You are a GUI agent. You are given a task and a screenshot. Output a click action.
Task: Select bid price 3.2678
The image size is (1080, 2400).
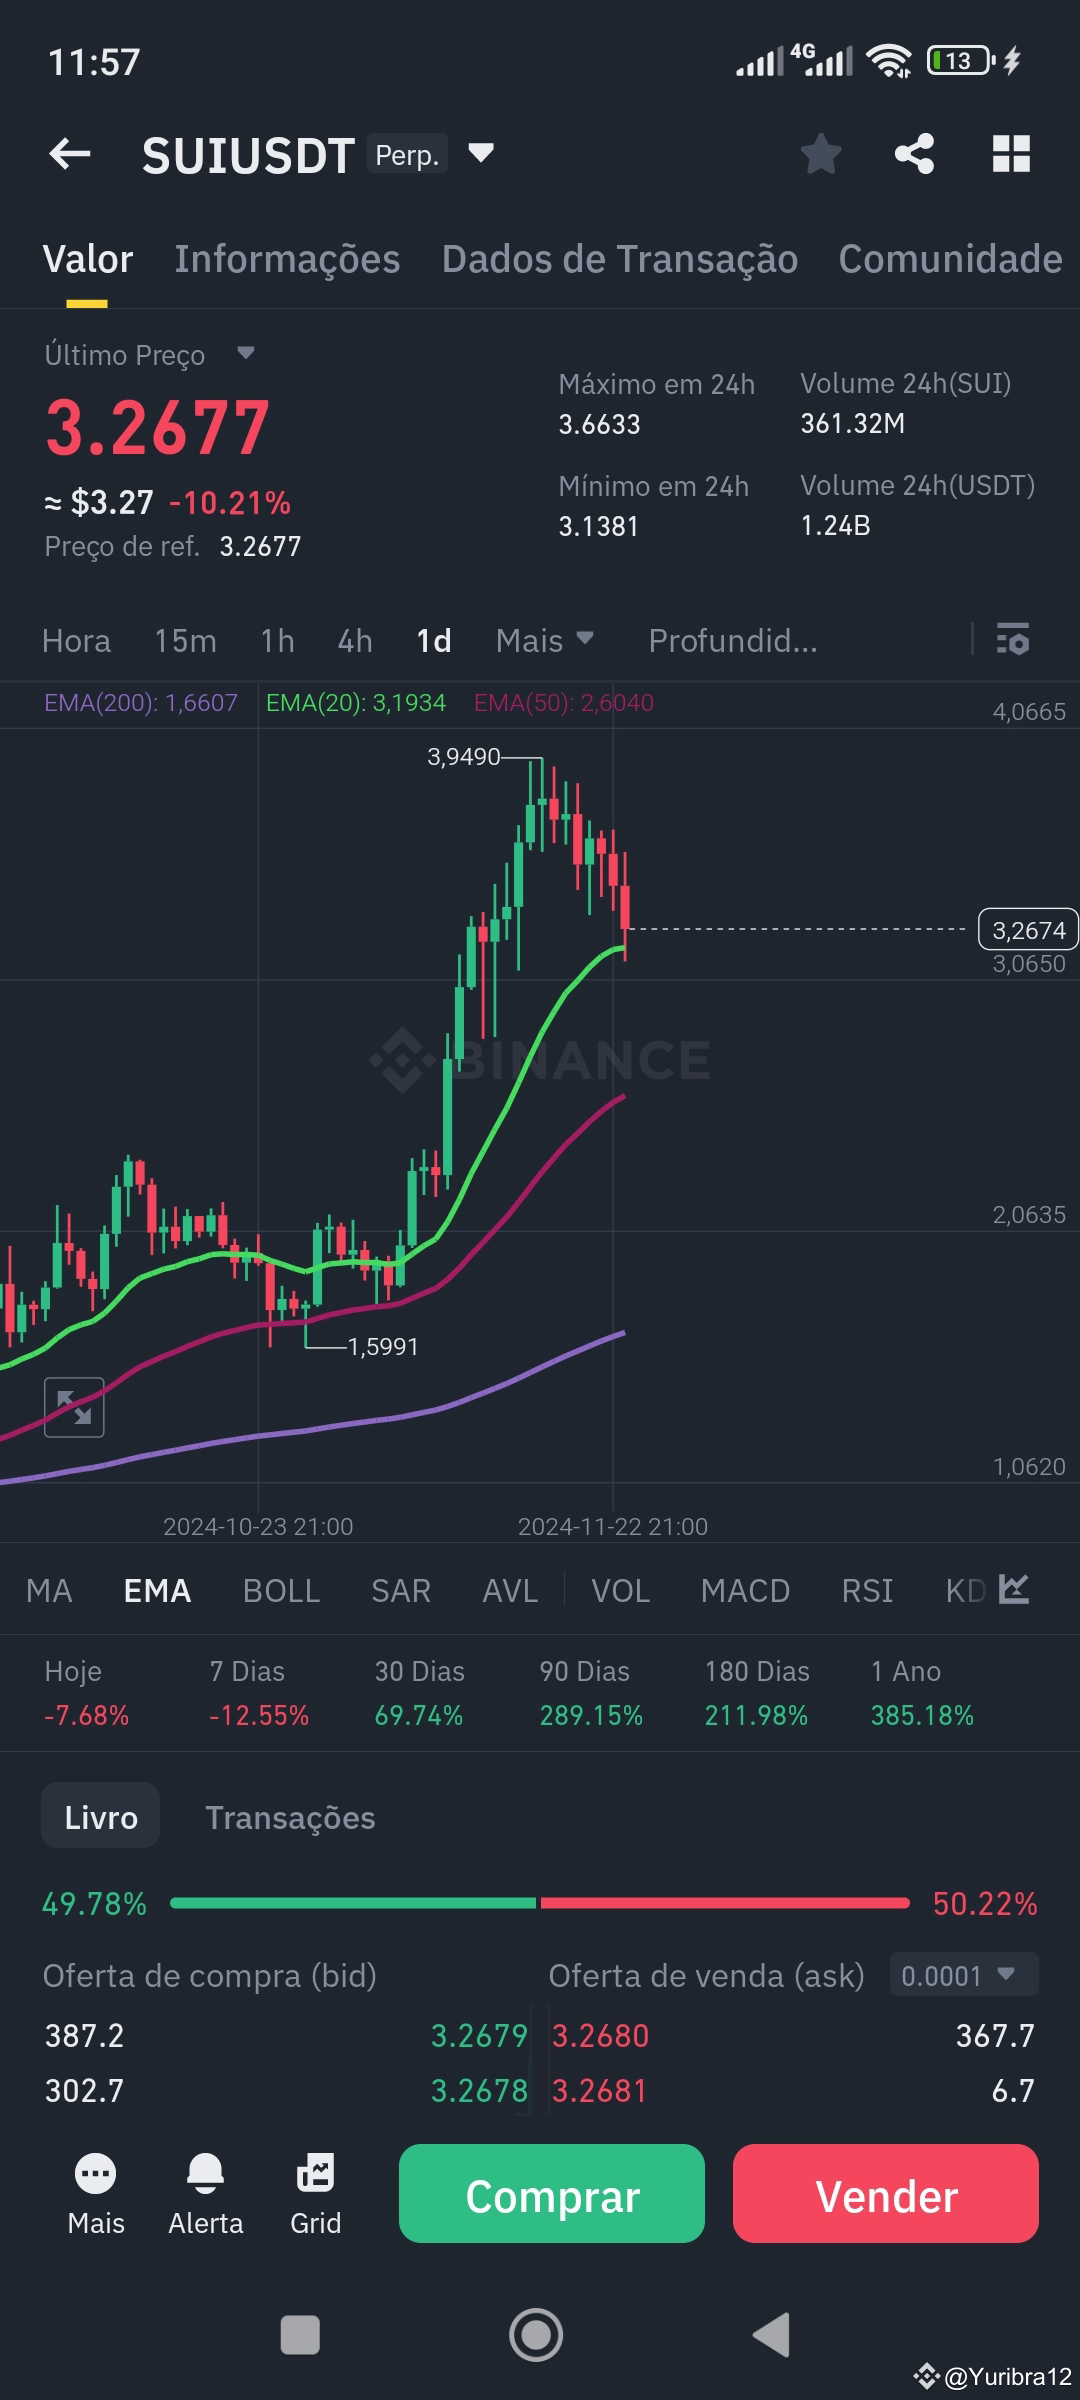pos(479,2090)
